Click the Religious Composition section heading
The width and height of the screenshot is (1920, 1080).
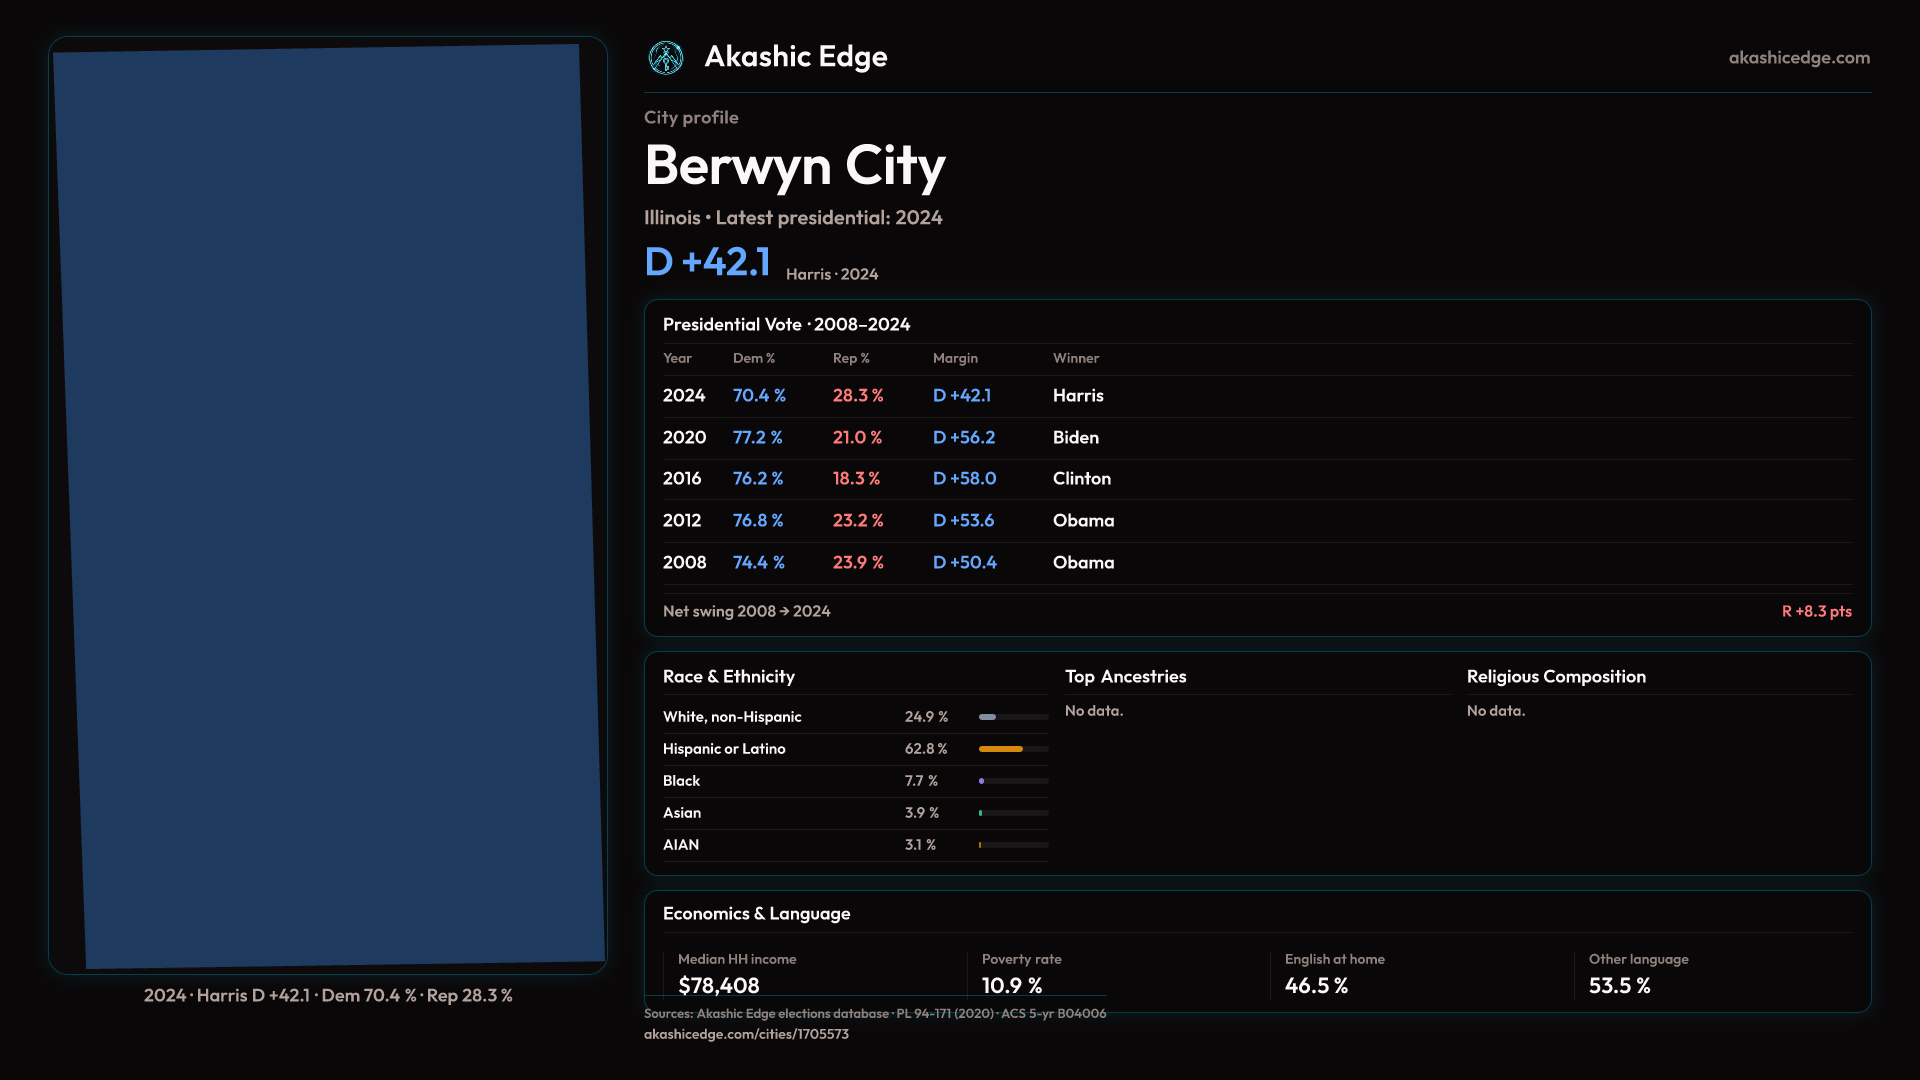click(x=1555, y=677)
